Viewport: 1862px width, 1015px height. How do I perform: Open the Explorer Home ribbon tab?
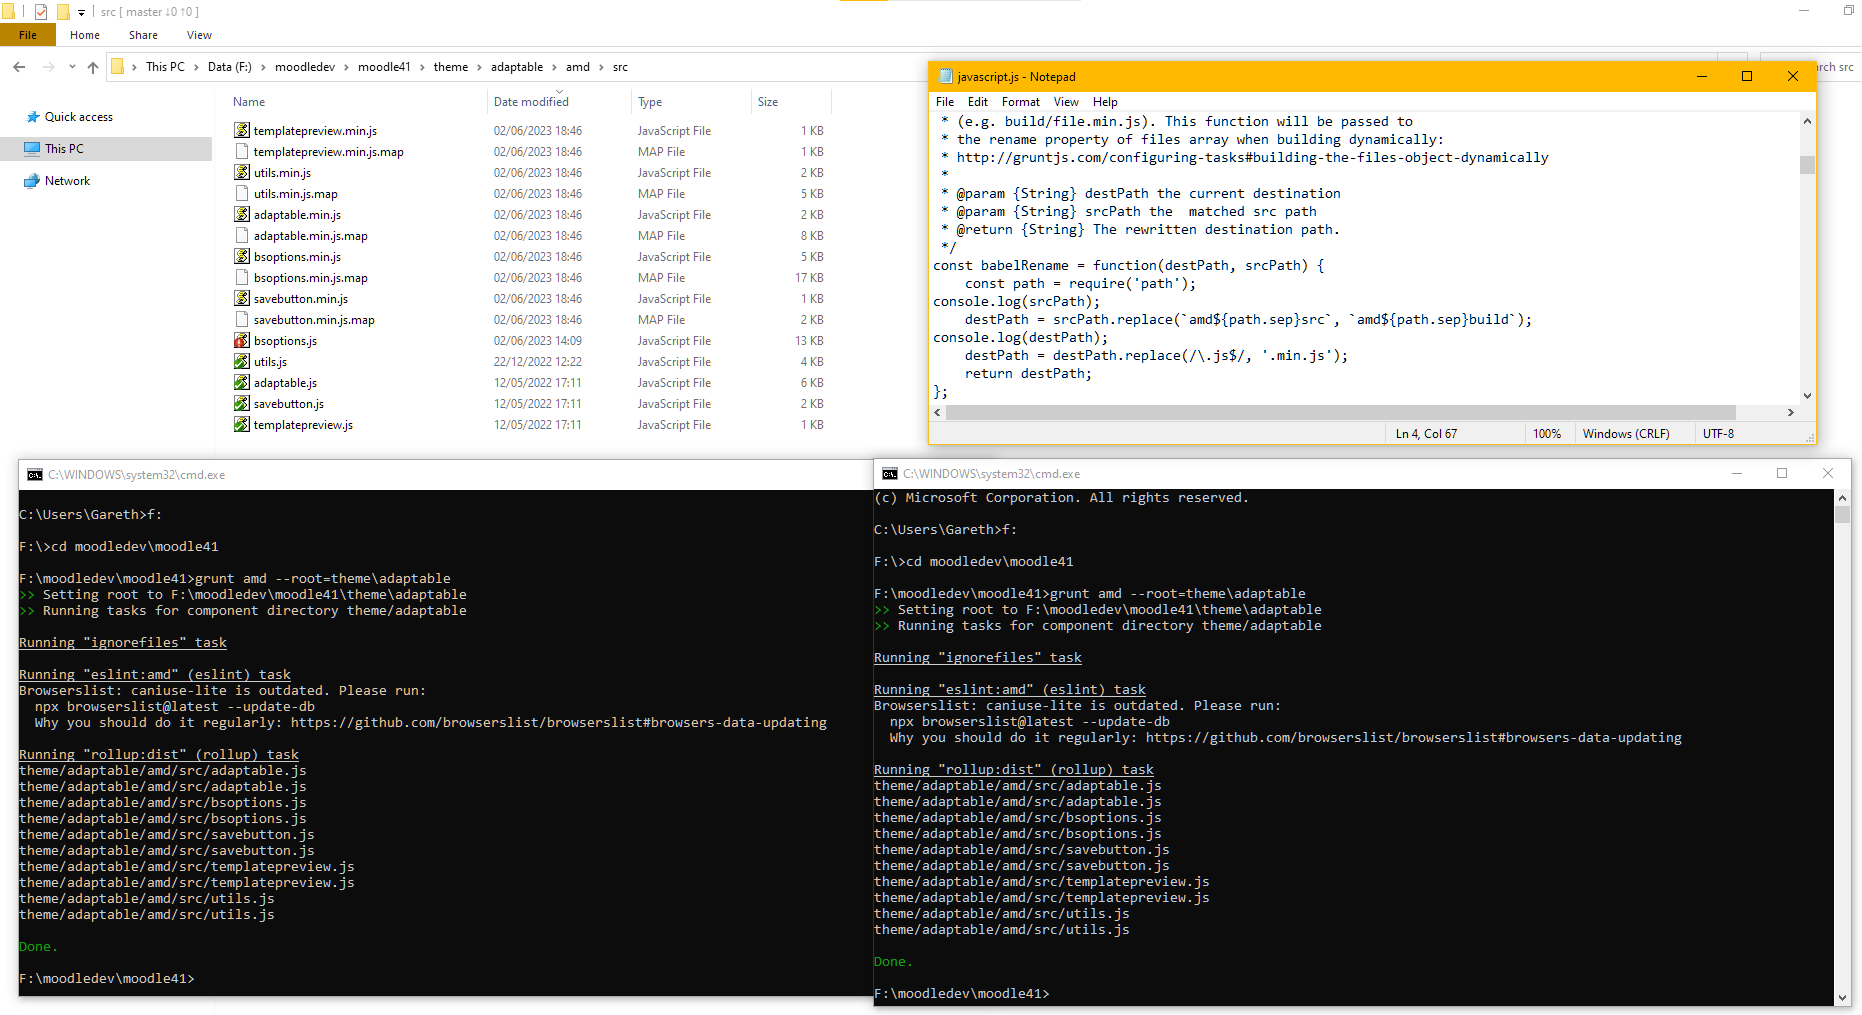point(85,35)
